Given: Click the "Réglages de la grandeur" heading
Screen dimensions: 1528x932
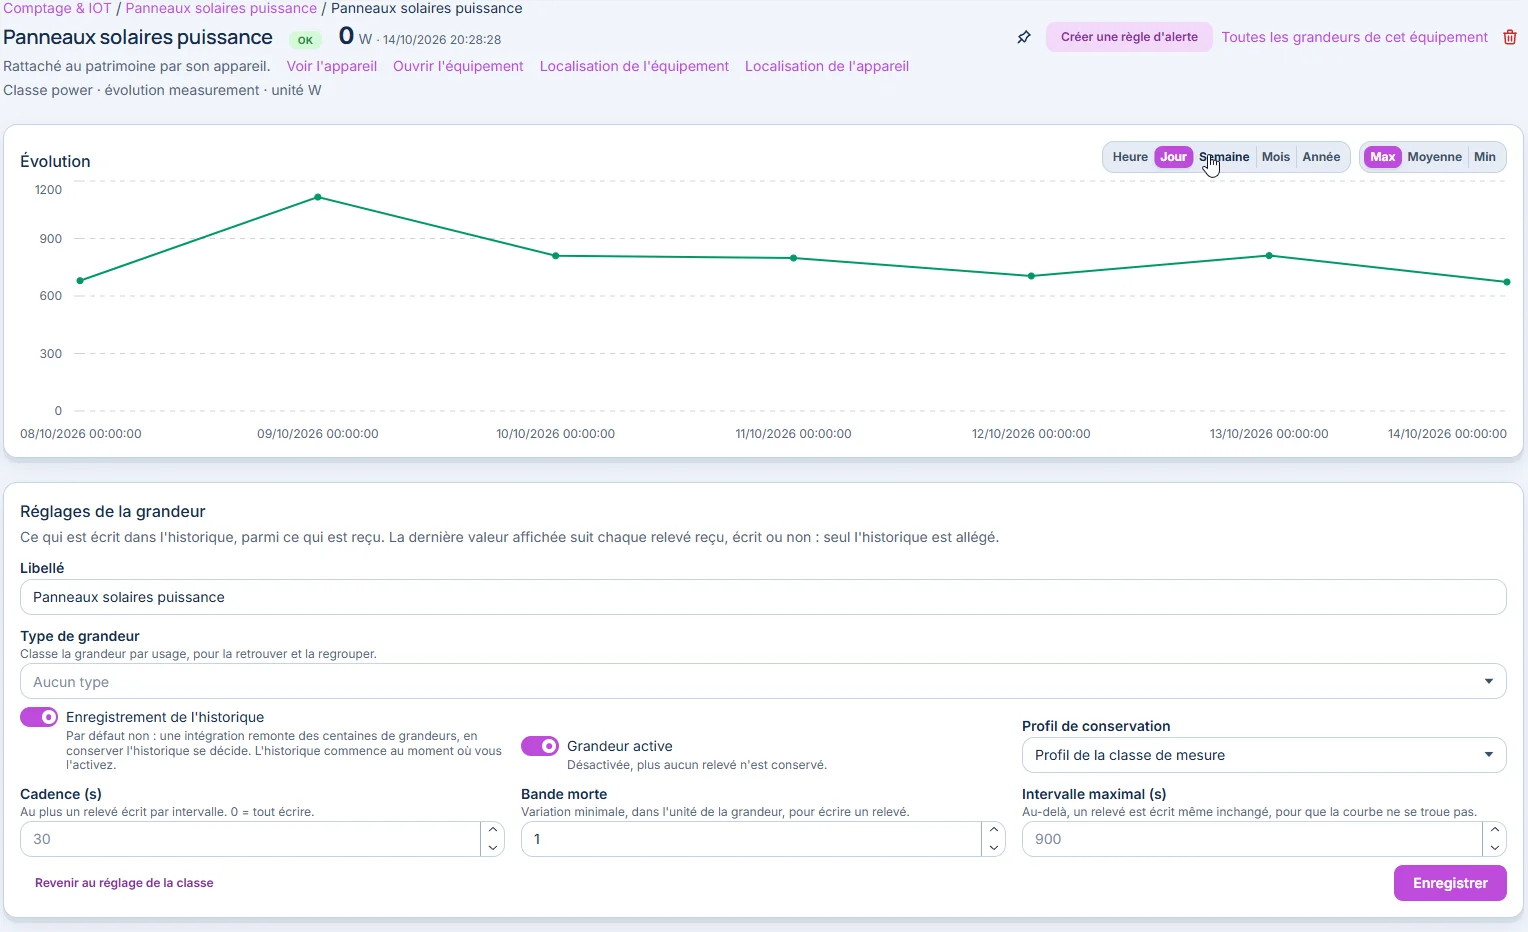Looking at the screenshot, I should [112, 511].
